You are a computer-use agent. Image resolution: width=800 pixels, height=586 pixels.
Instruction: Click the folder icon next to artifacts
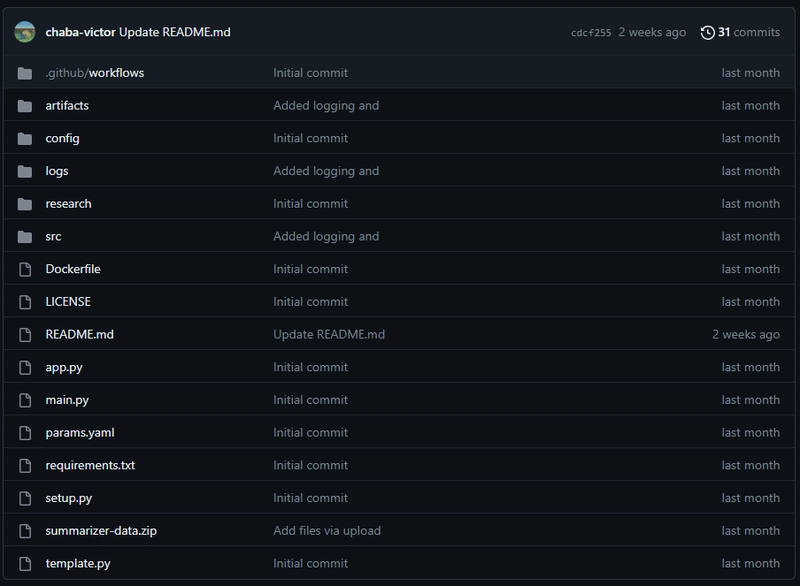24,106
